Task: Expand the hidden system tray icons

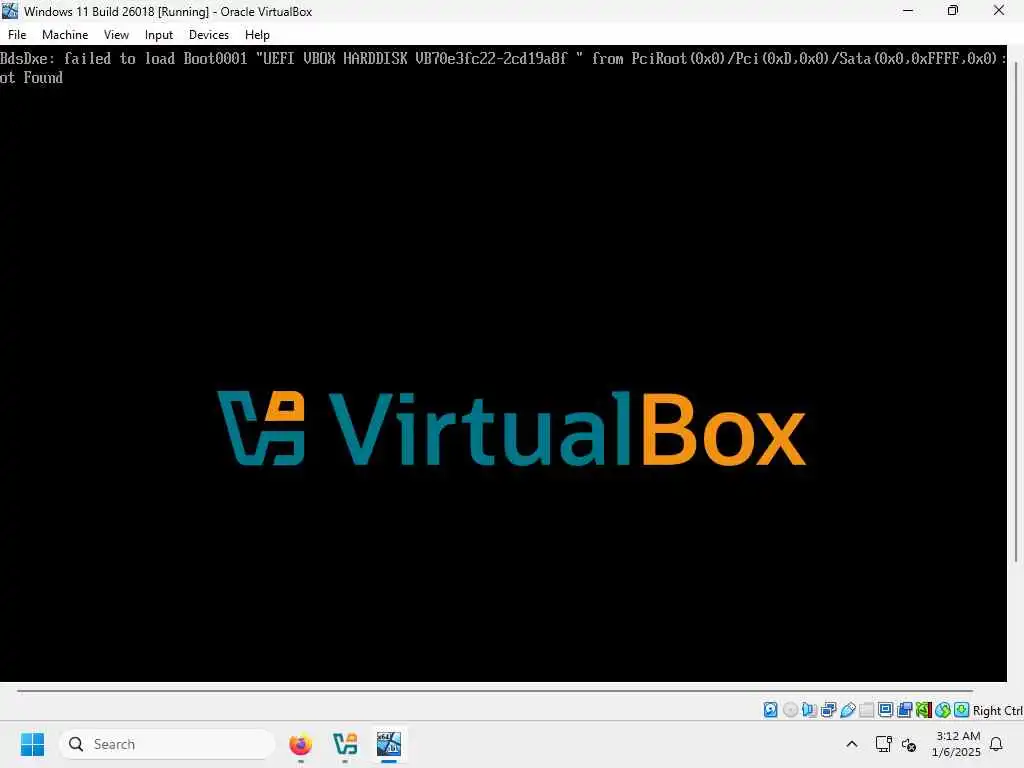Action: (852, 744)
